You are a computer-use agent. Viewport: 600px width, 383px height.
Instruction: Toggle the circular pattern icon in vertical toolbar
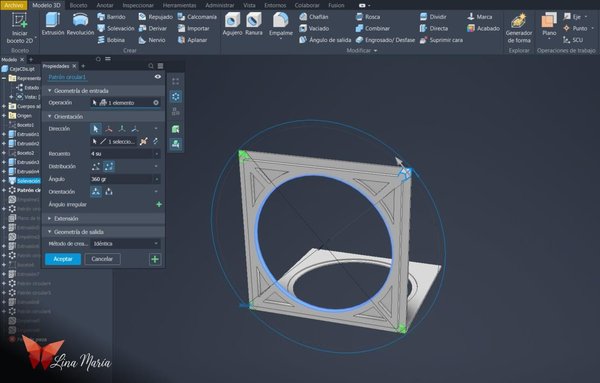pos(176,96)
